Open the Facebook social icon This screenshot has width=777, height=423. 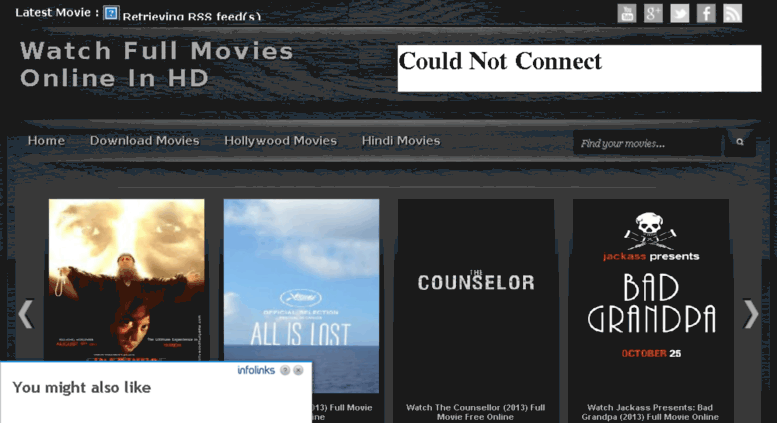click(x=706, y=13)
